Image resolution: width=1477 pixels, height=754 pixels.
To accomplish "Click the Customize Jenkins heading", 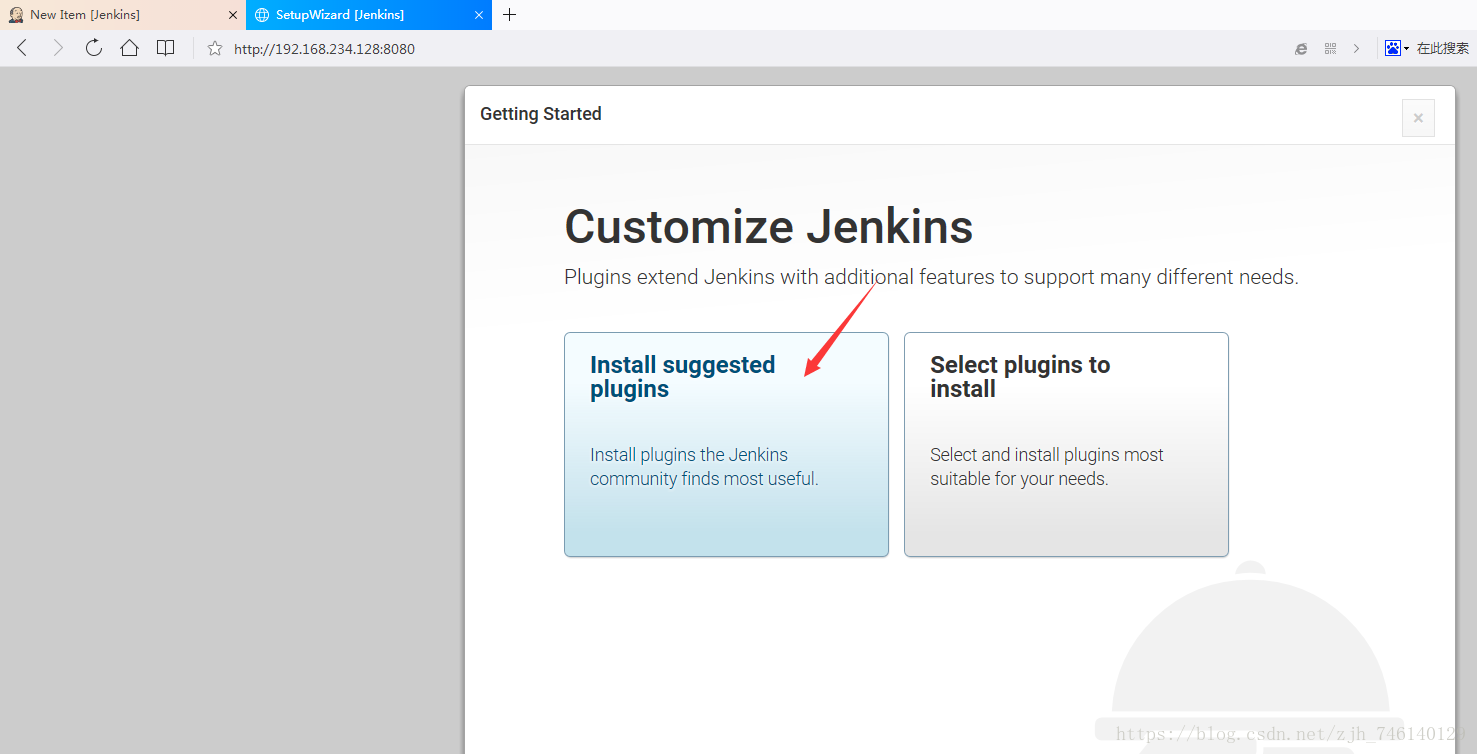I will tap(768, 227).
